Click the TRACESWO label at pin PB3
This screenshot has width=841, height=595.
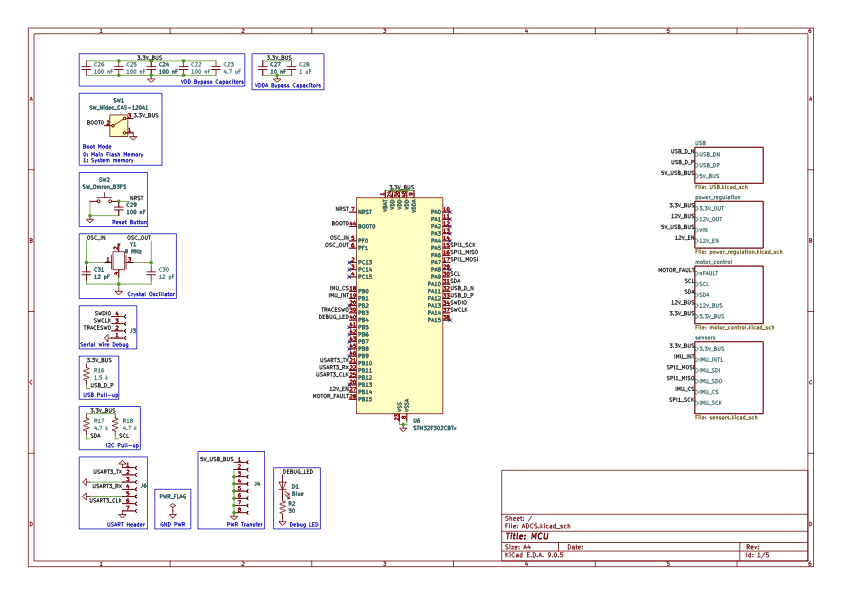click(335, 310)
